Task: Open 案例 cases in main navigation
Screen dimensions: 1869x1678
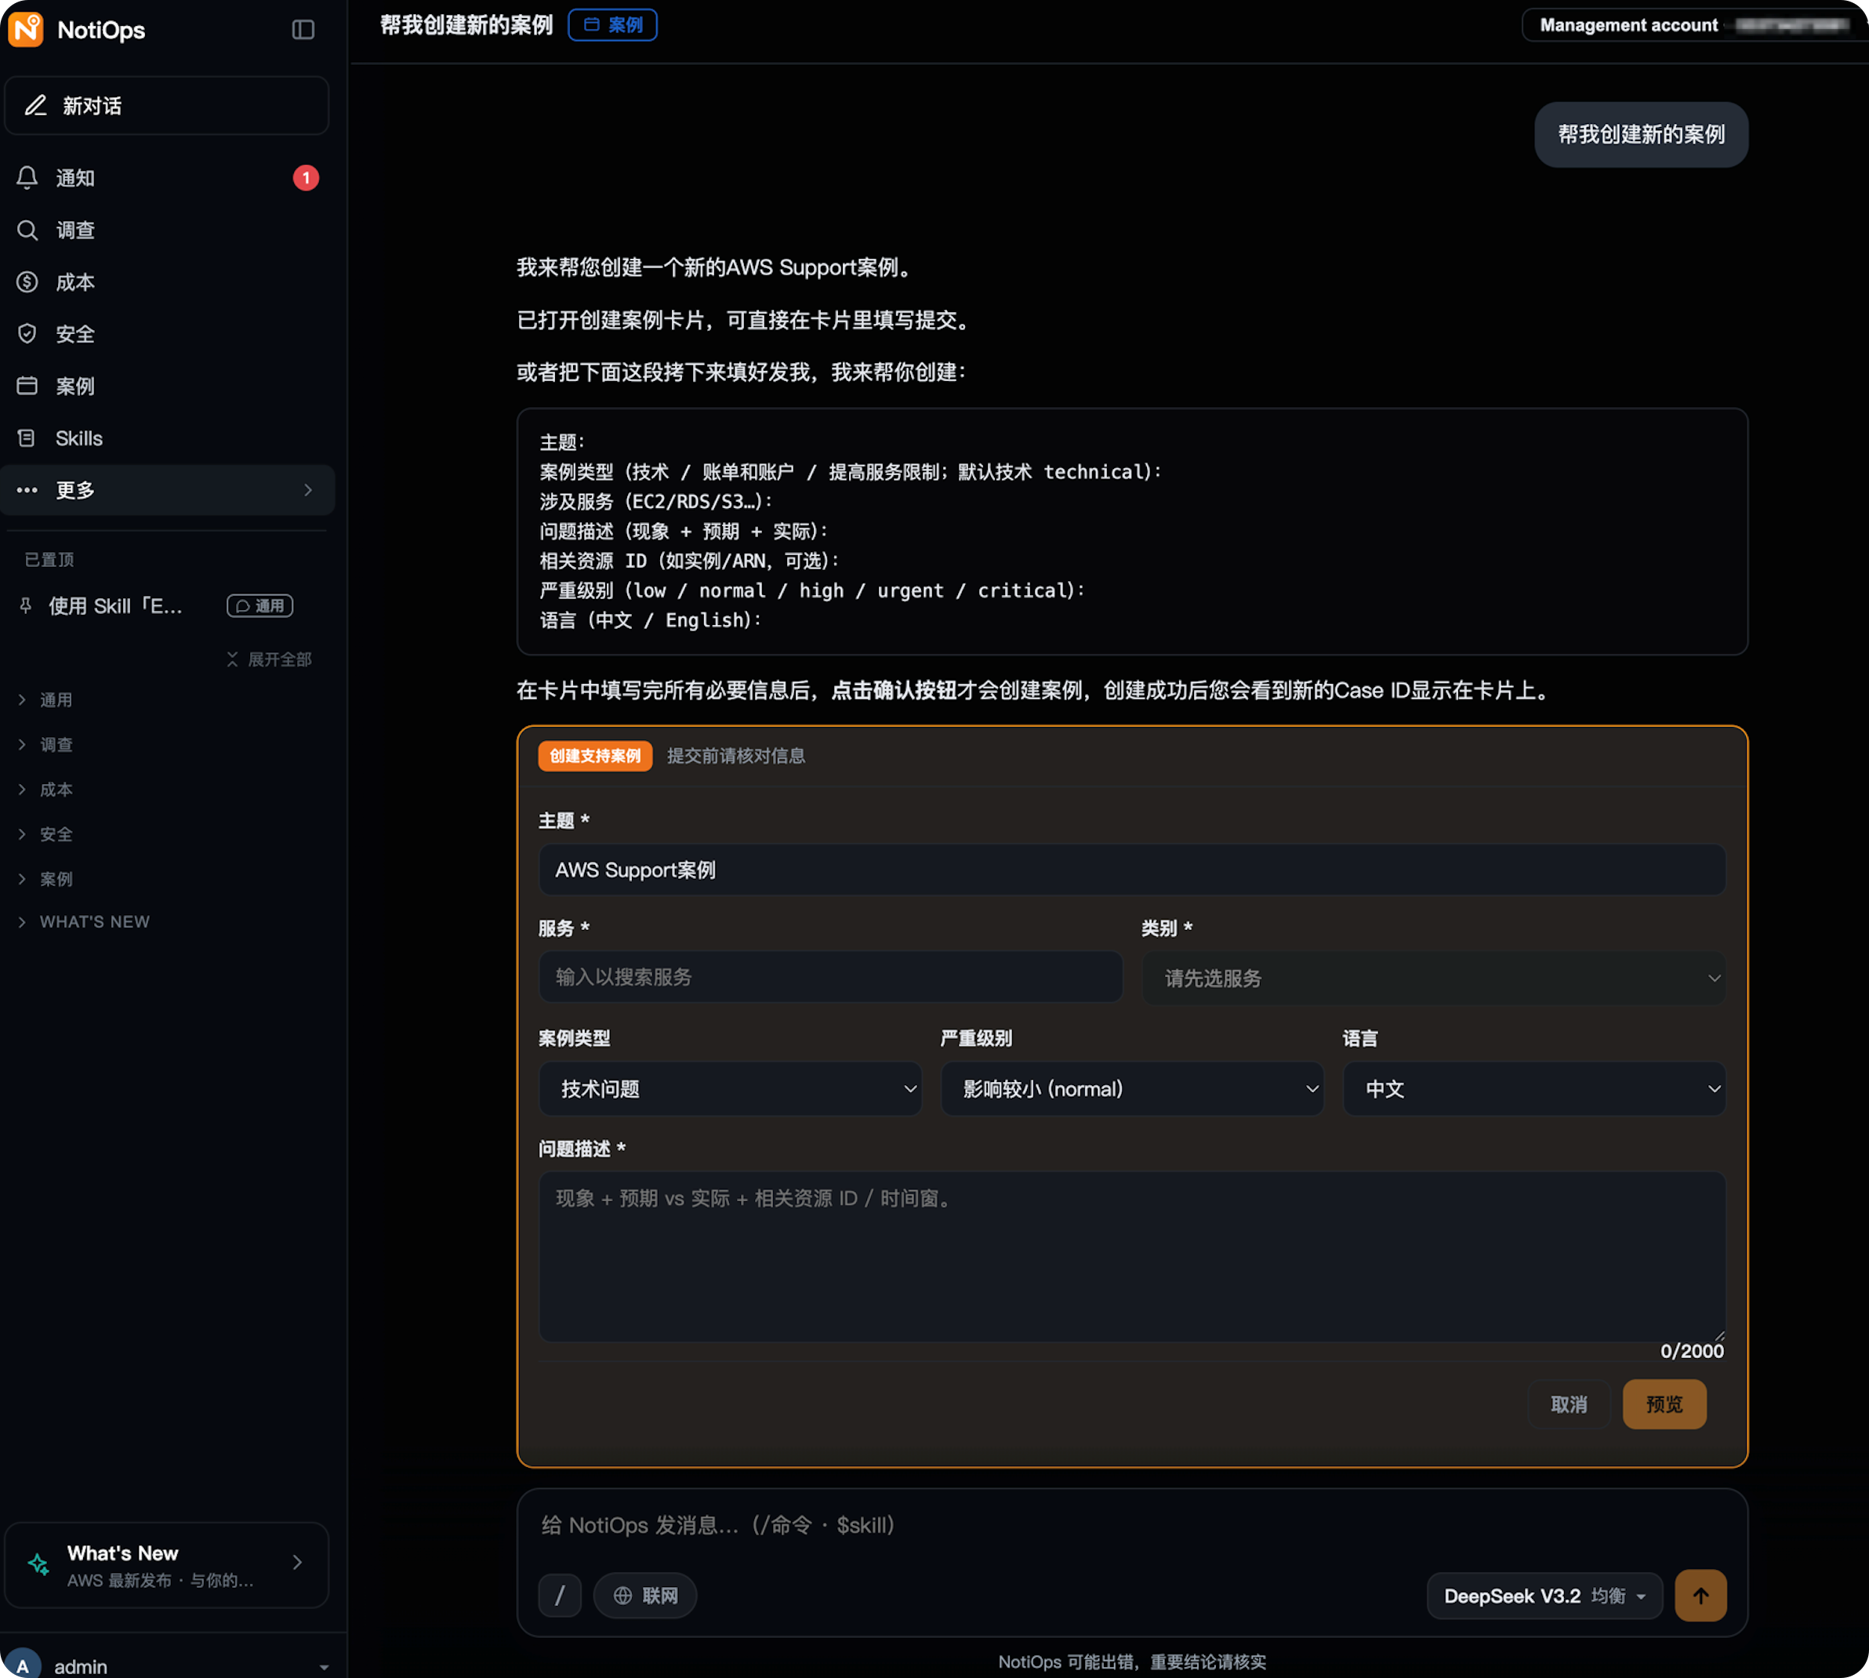Action: click(x=167, y=386)
